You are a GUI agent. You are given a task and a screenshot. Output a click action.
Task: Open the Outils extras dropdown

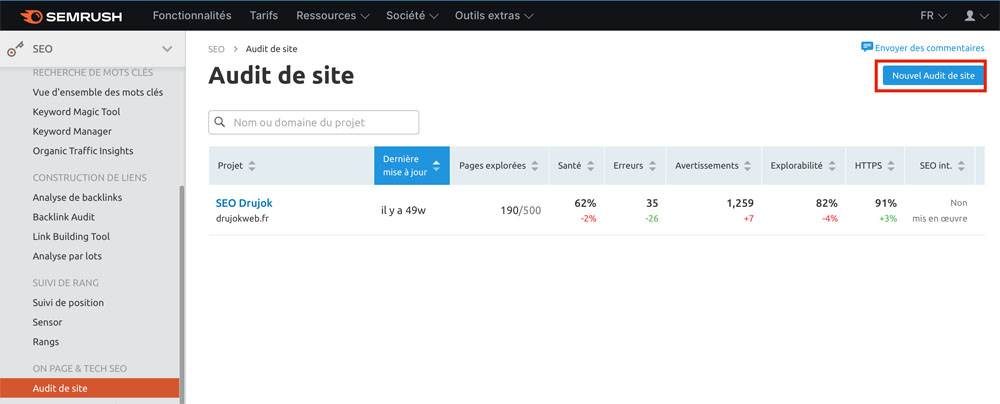[x=494, y=15]
